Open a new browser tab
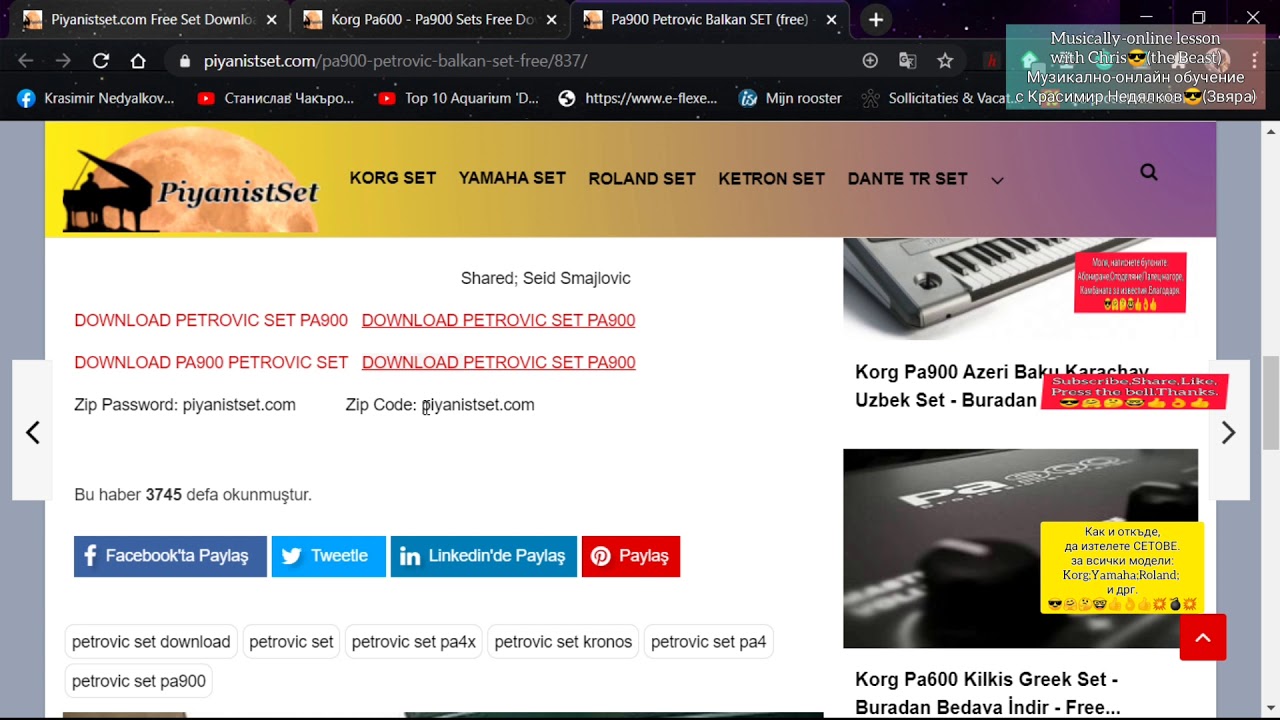Screen dimensions: 1280x720 tap(876, 20)
